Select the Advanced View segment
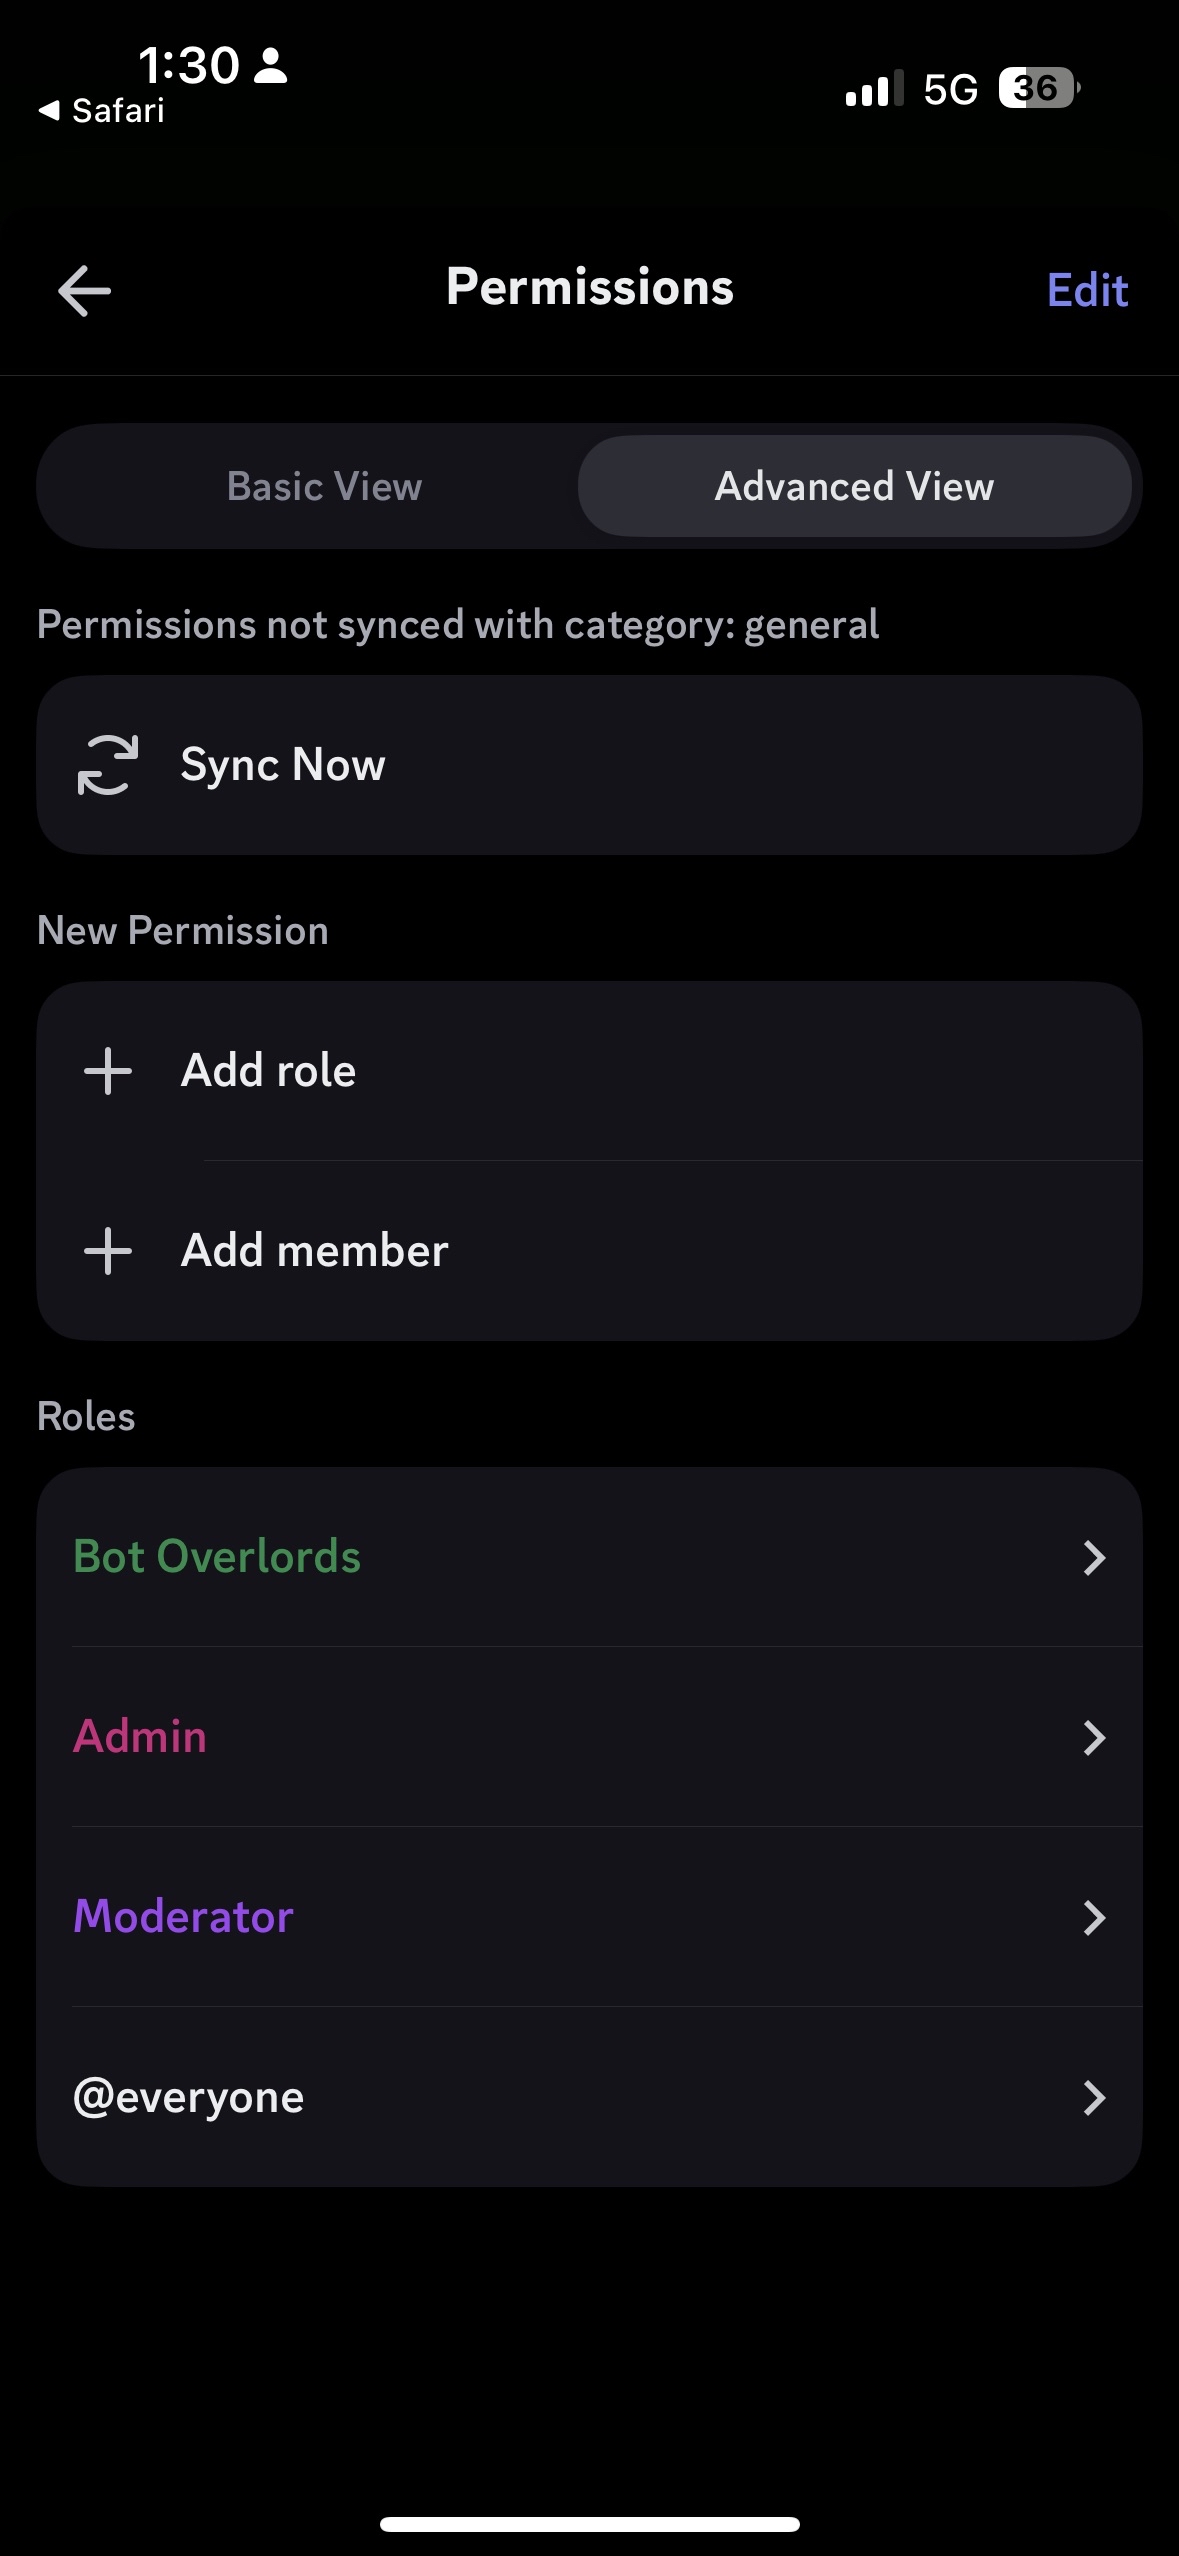 click(x=855, y=486)
